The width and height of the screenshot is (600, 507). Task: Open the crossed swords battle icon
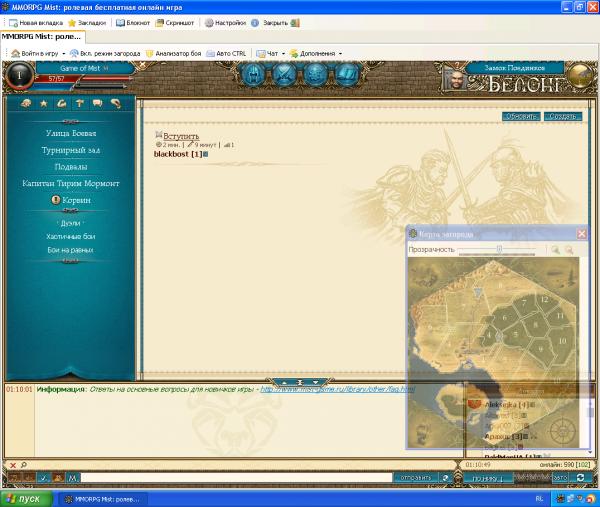coord(284,74)
